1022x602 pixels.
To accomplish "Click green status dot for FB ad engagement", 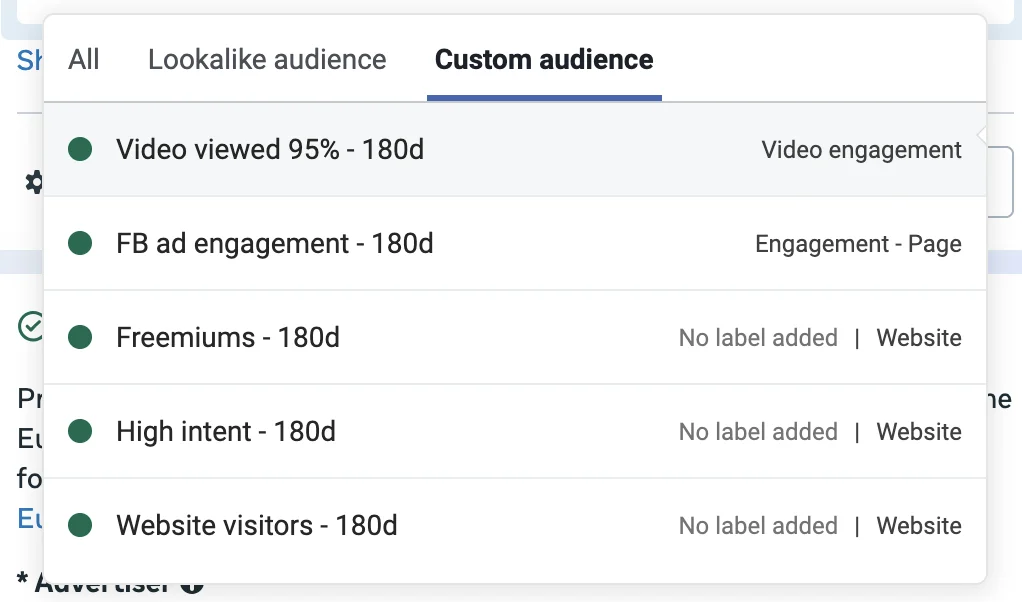I will [x=80, y=244].
